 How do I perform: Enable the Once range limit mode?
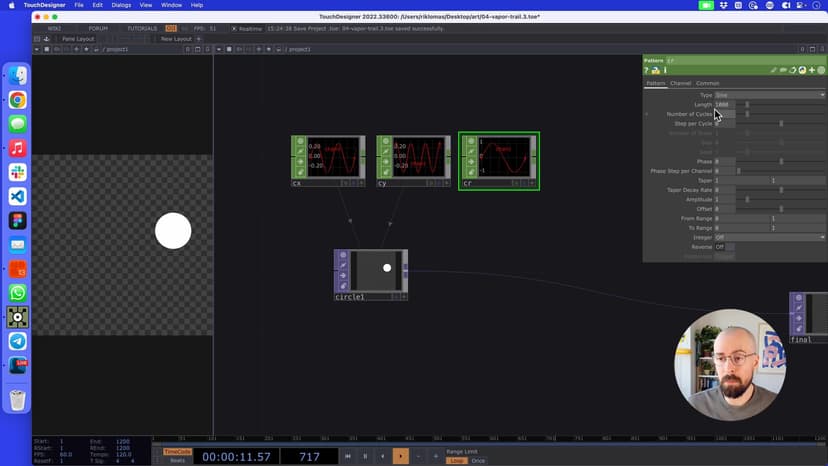point(479,461)
